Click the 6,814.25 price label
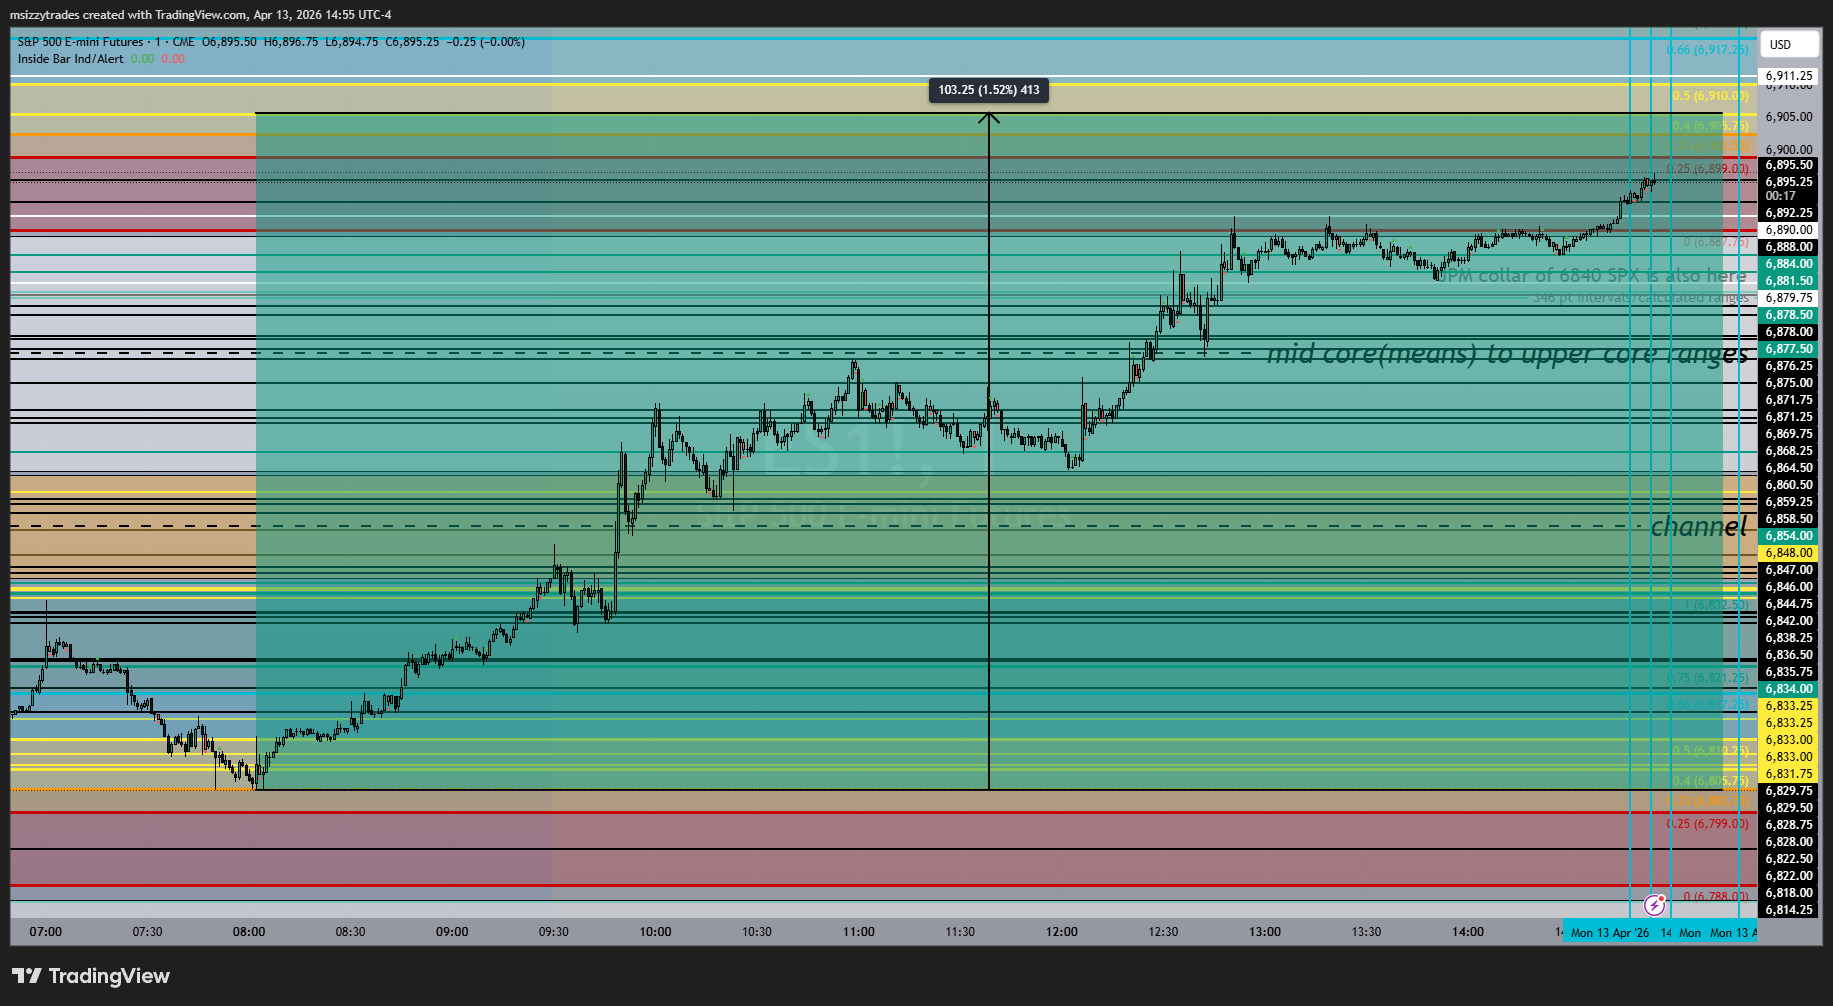 coord(1788,910)
